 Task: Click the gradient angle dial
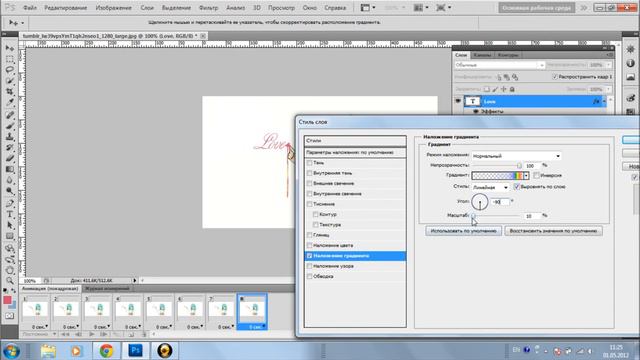tap(480, 202)
